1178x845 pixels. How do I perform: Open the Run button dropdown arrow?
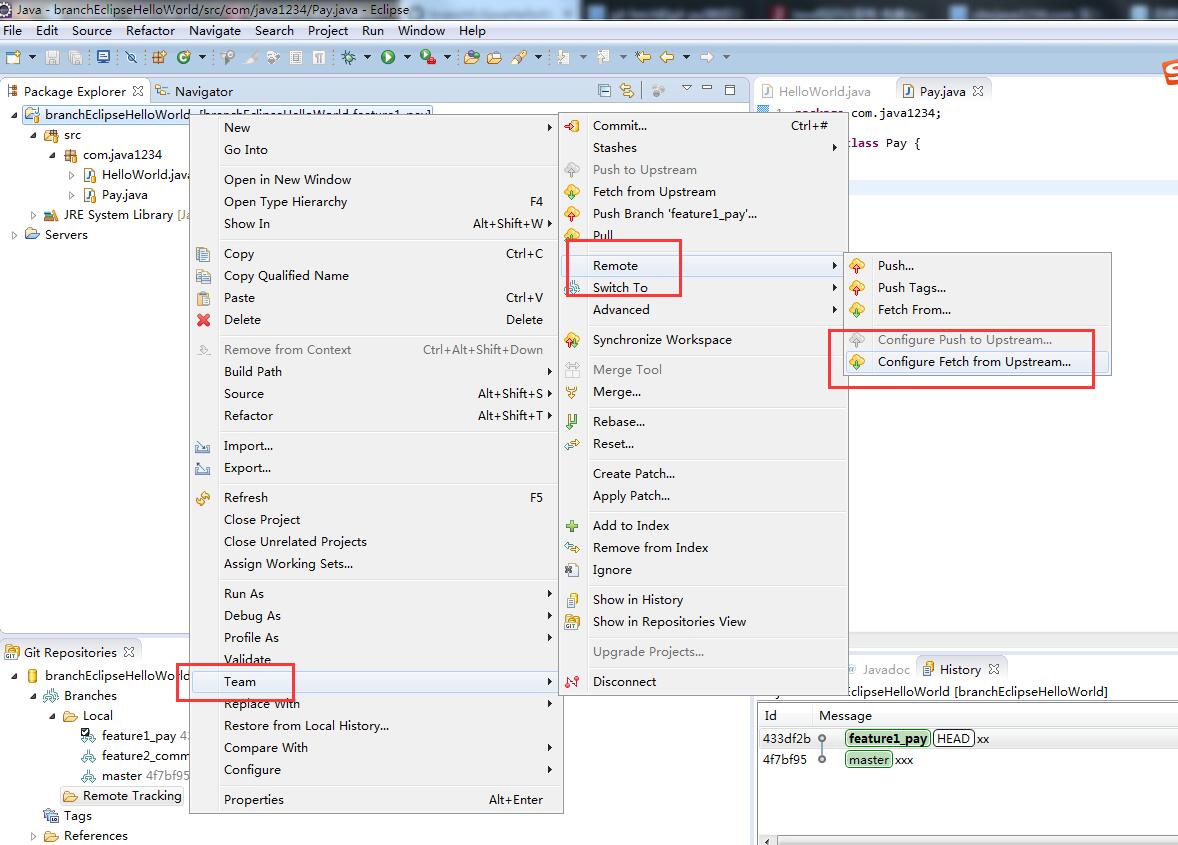[x=407, y=57]
